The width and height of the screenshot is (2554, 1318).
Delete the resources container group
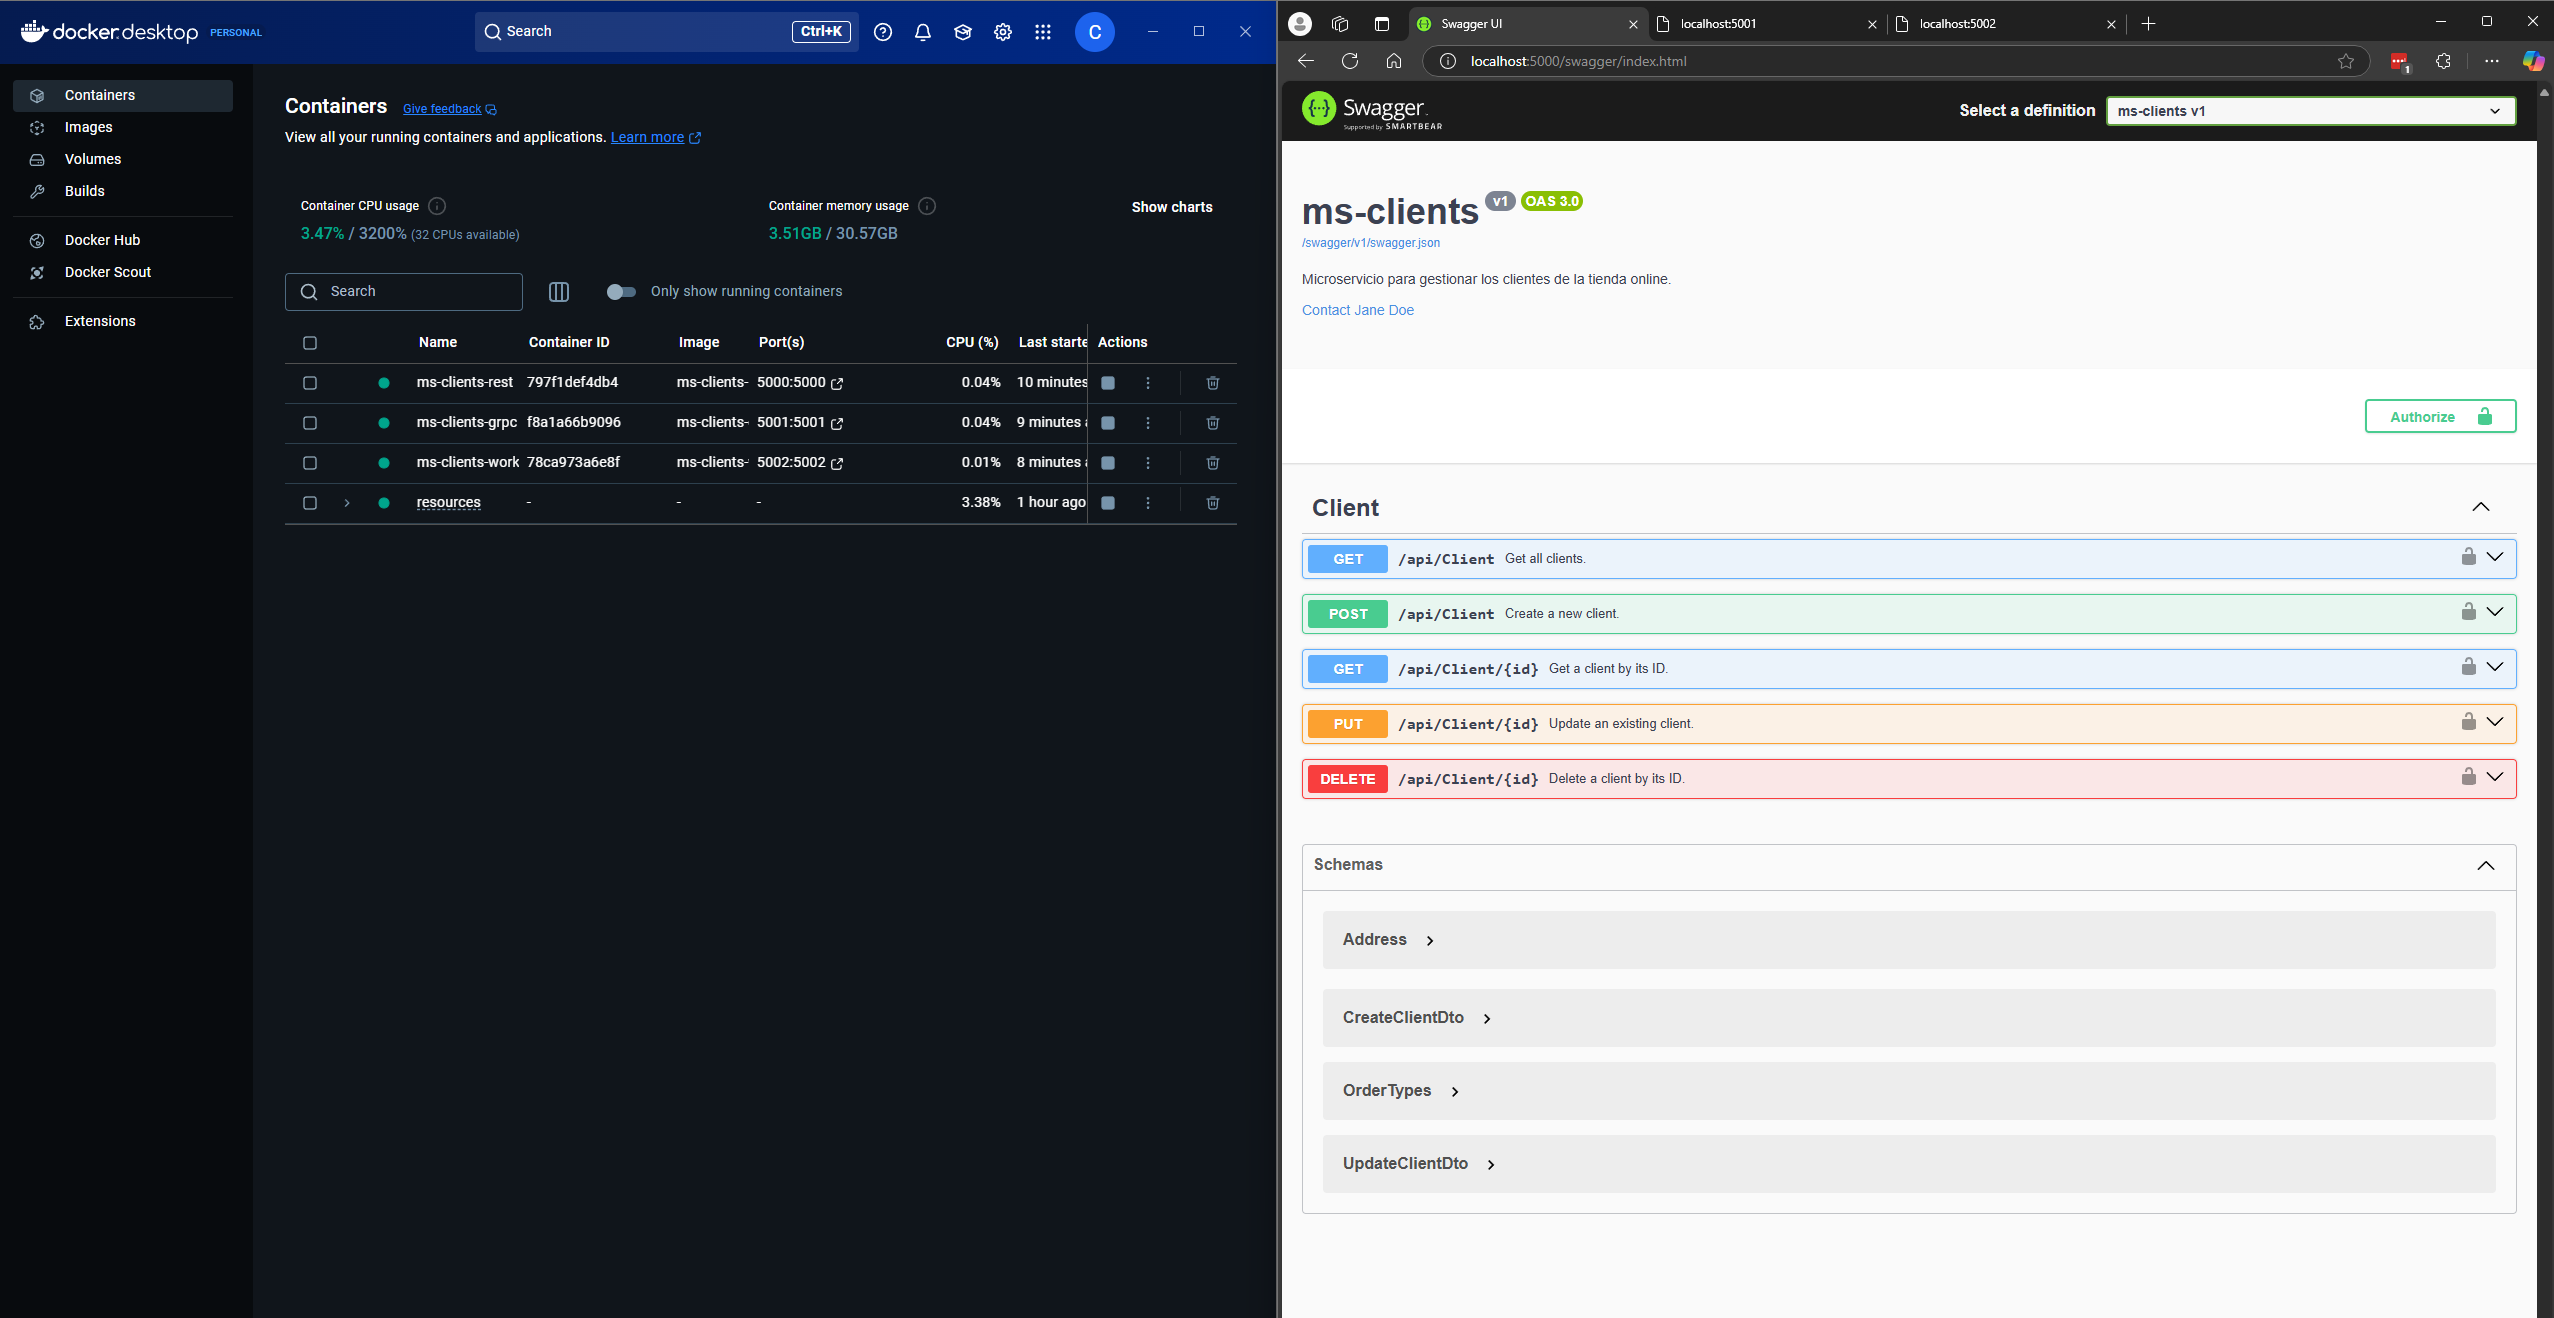pos(1212,503)
